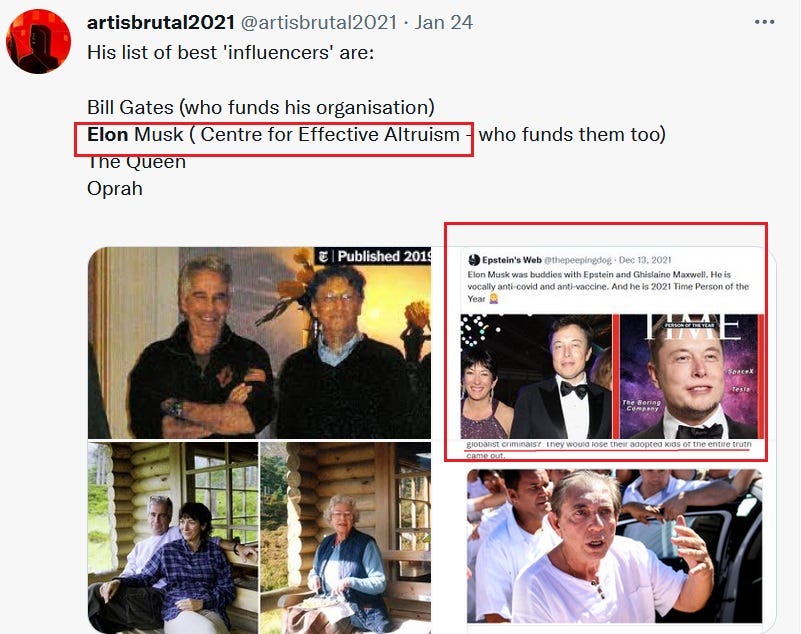The height and width of the screenshot is (634, 801).
Task: Open the photo of woman in blue vest
Action: point(345,538)
